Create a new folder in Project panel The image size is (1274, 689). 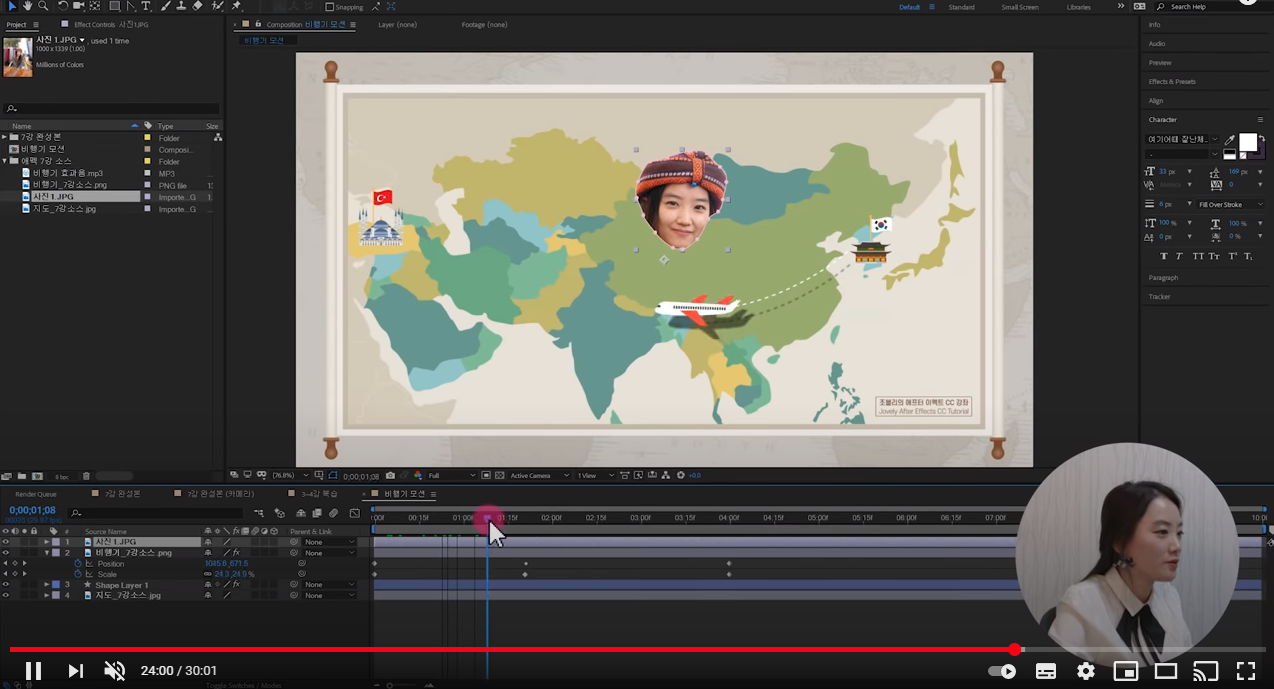click(x=21, y=476)
